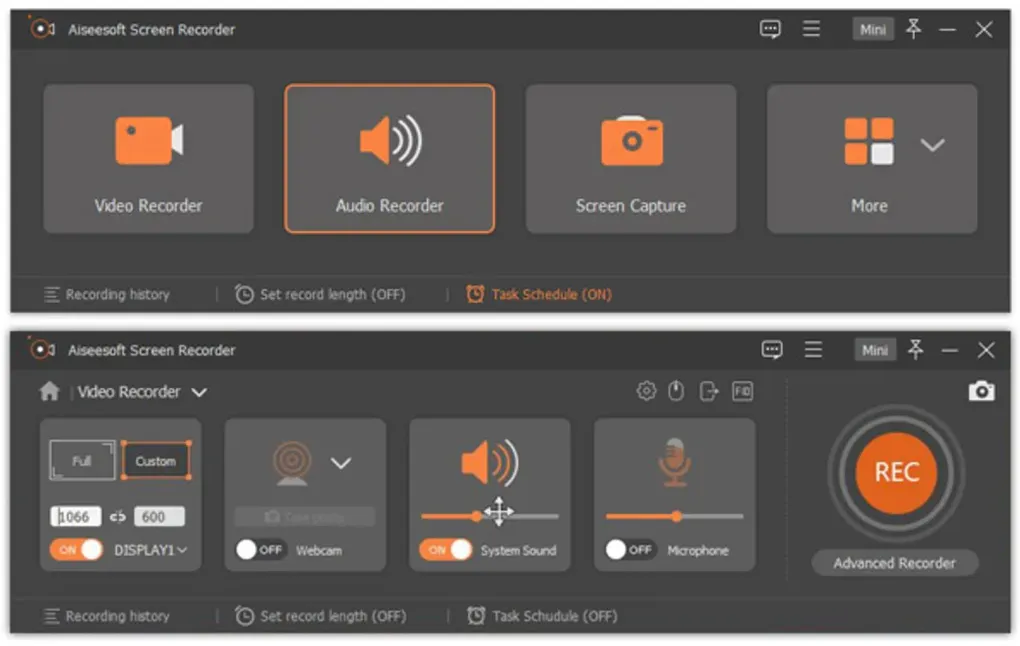Click the System Sound speaker icon
Viewport: 1020px width, 646px height.
[490, 462]
